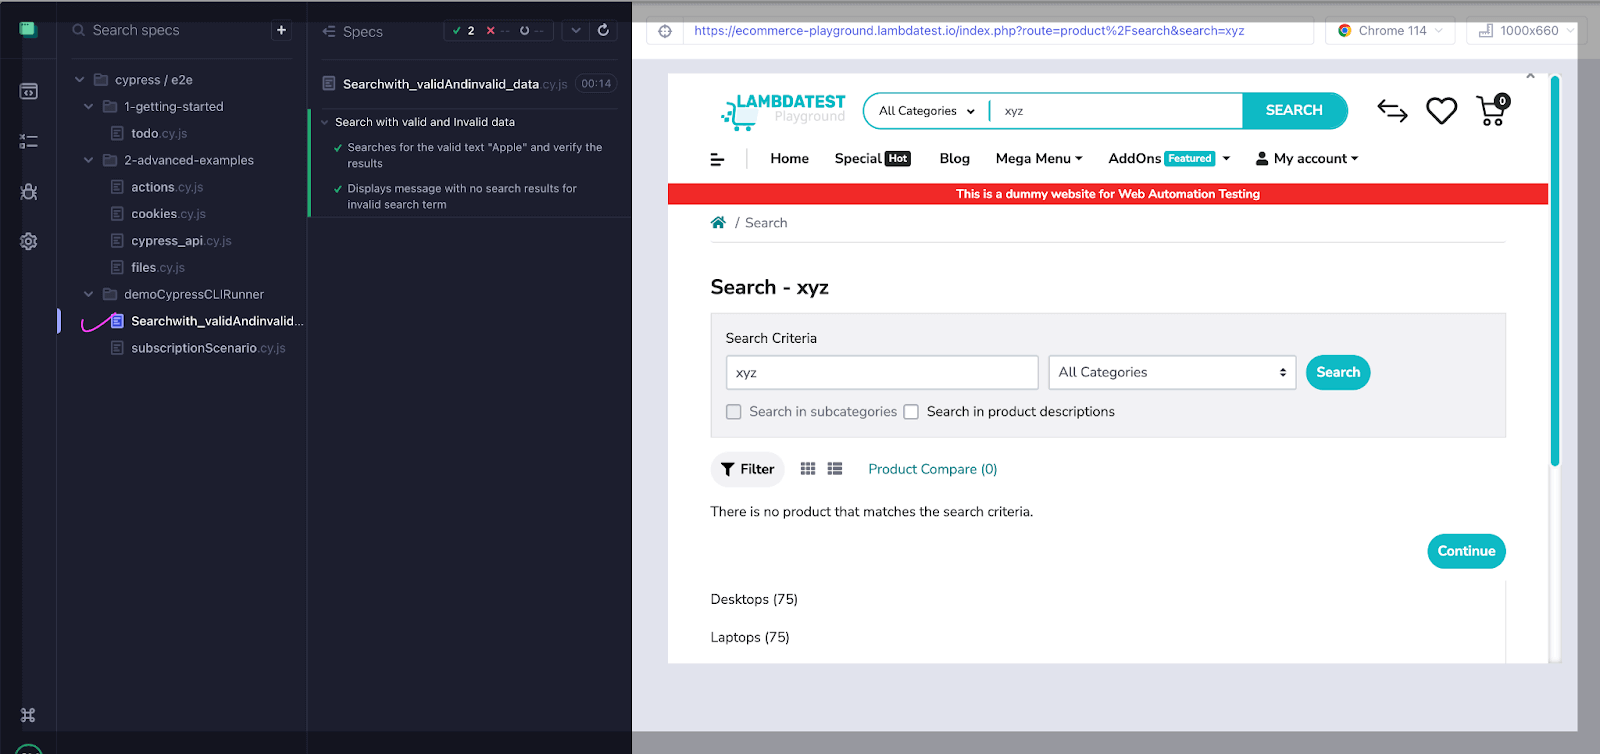This screenshot has height=754, width=1600.
Task: Collapse the demoCypressCLIRunner folder
Action: 88,294
